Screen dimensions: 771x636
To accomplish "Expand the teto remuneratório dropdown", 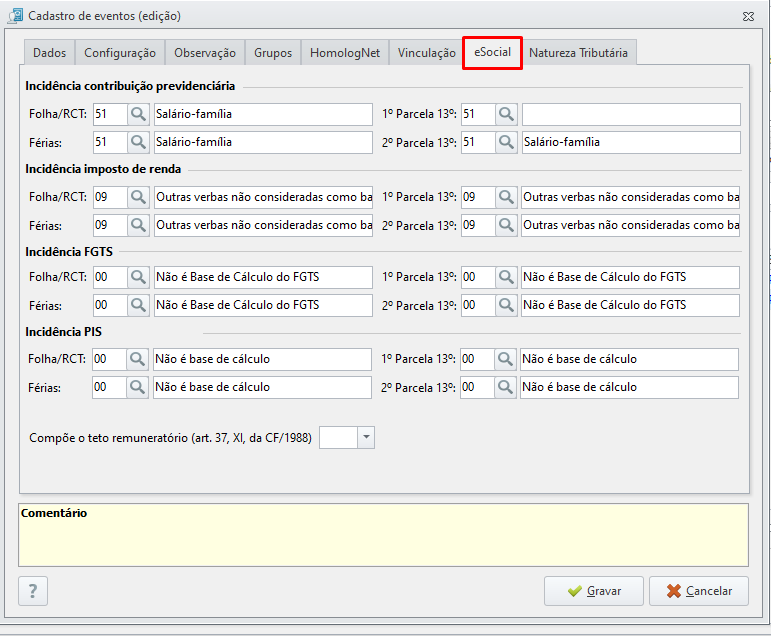I will pyautogui.click(x=366, y=437).
